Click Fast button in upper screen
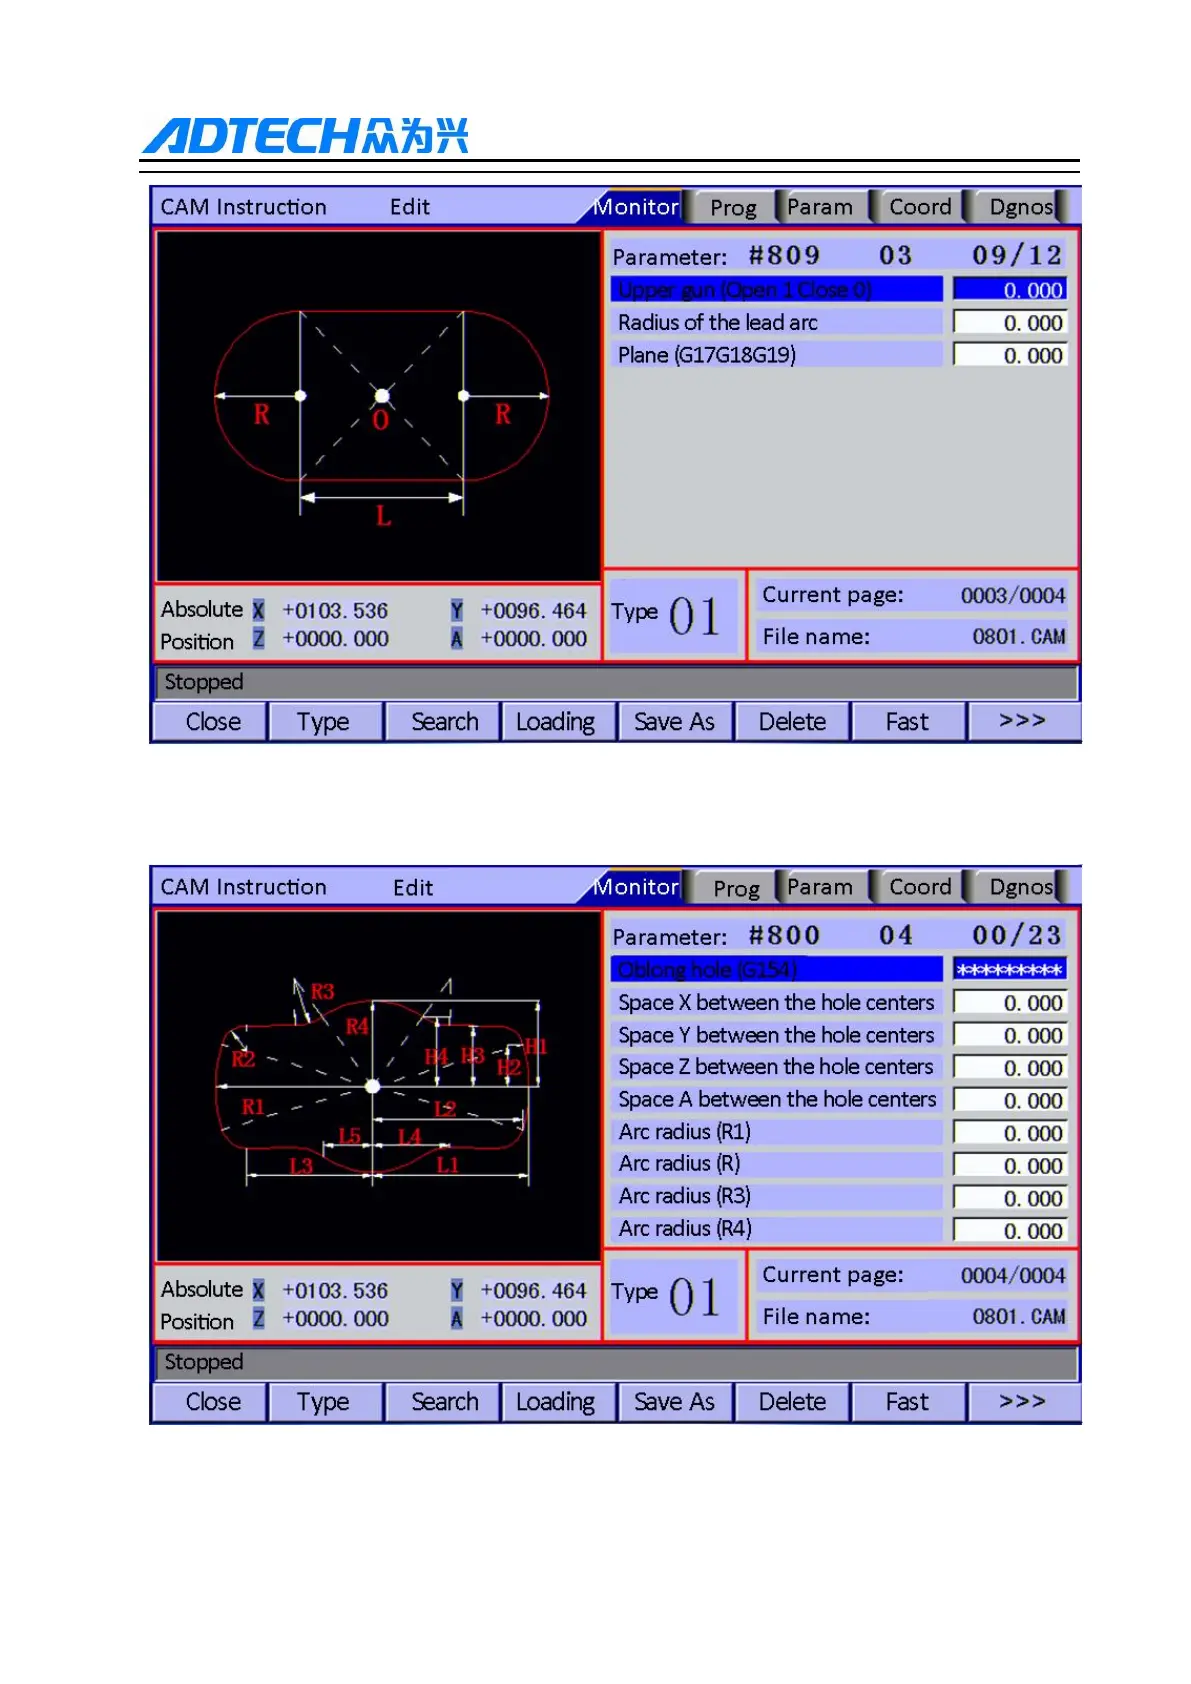The image size is (1191, 1684). tap(908, 722)
